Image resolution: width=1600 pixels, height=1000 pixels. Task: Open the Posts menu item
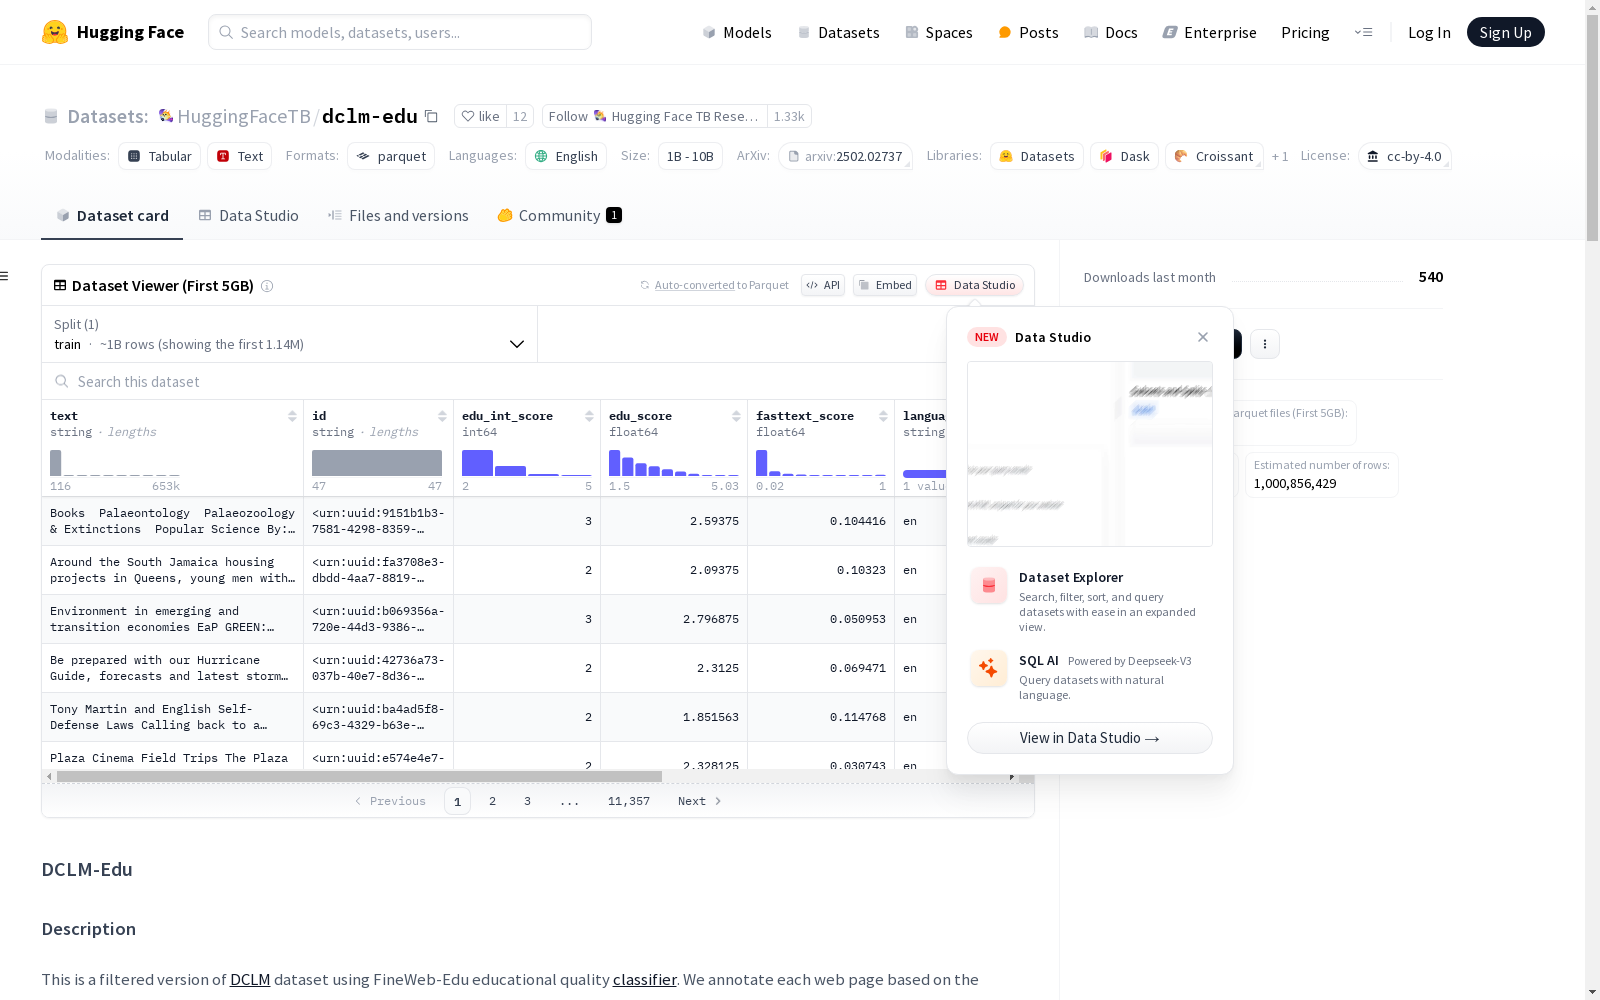(x=1028, y=32)
